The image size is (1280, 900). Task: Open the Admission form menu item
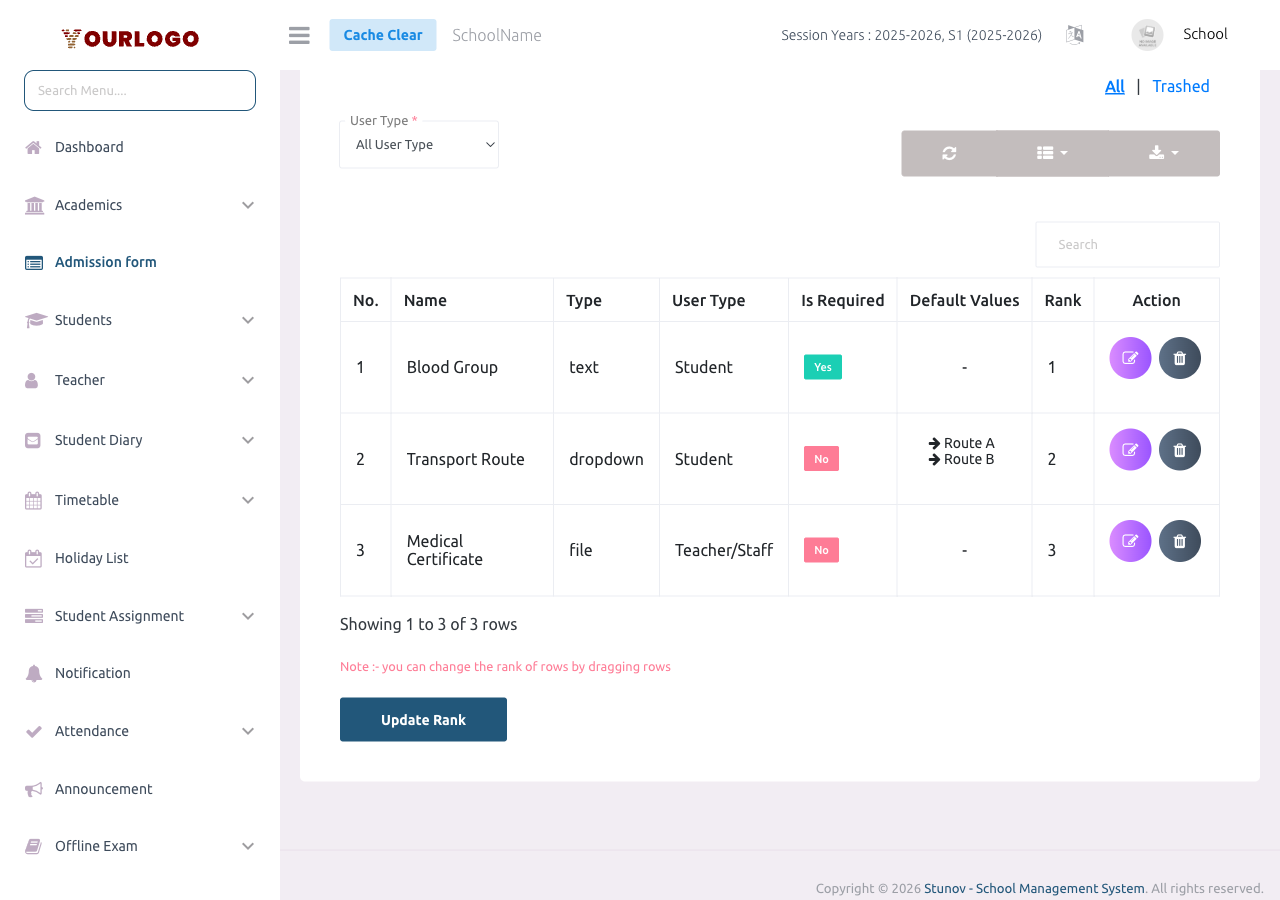pyautogui.click(x=105, y=261)
